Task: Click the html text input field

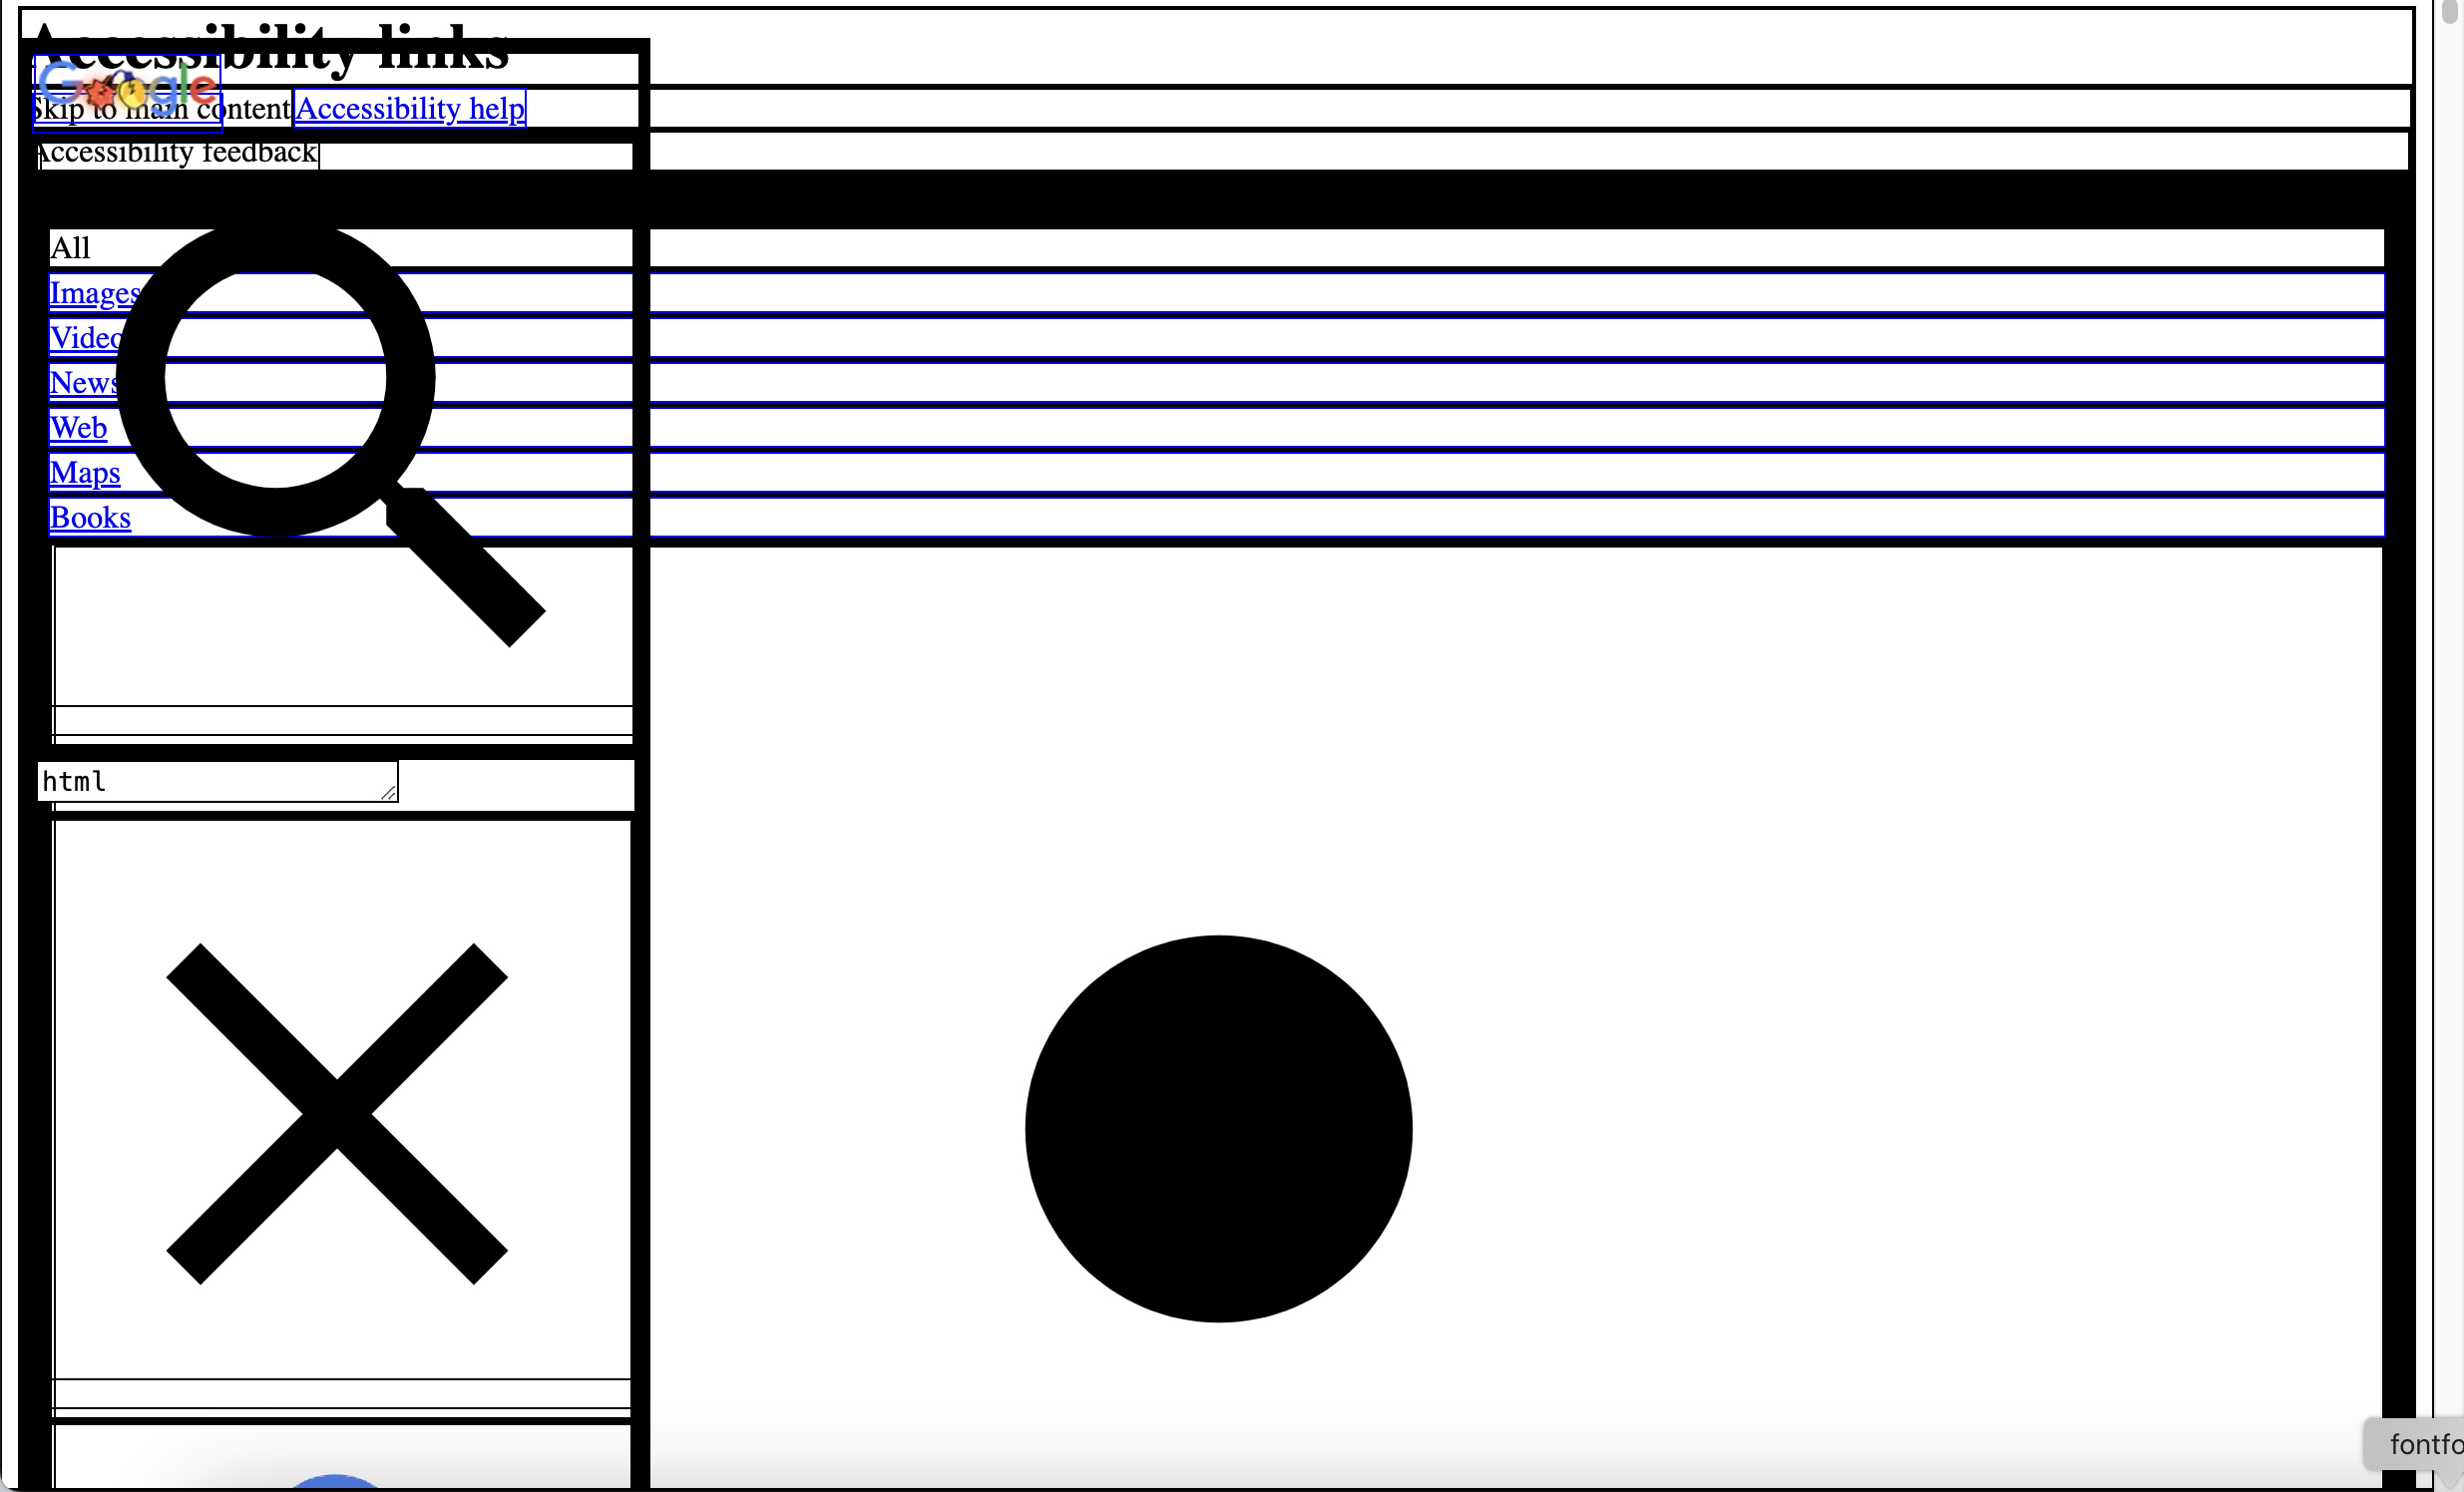Action: pos(218,781)
